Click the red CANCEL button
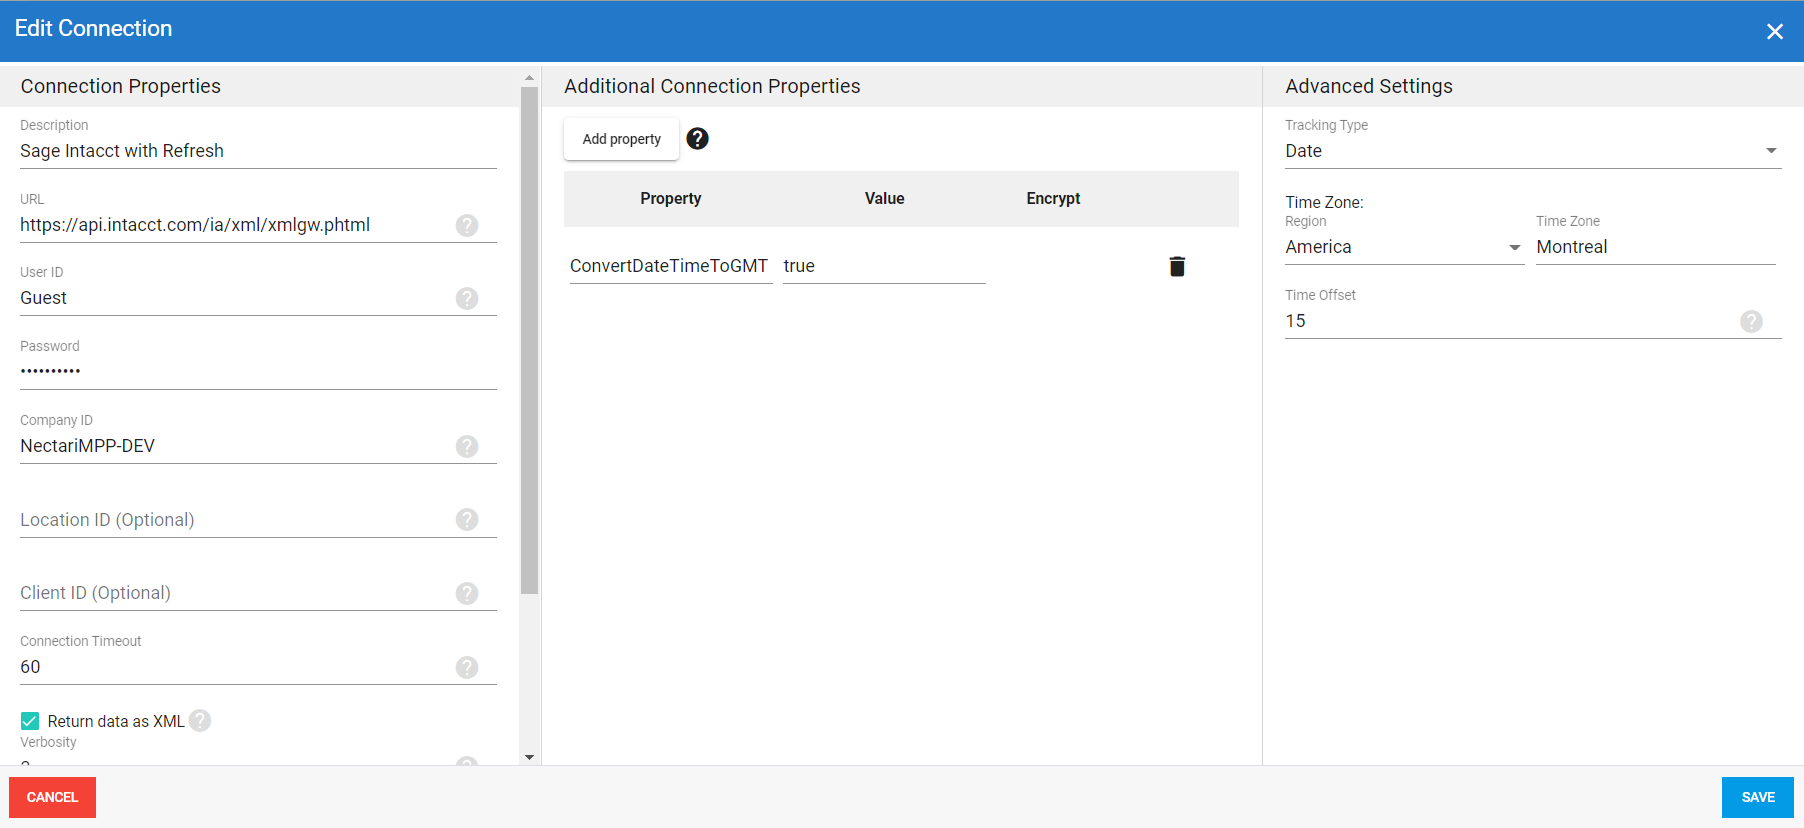 (52, 797)
